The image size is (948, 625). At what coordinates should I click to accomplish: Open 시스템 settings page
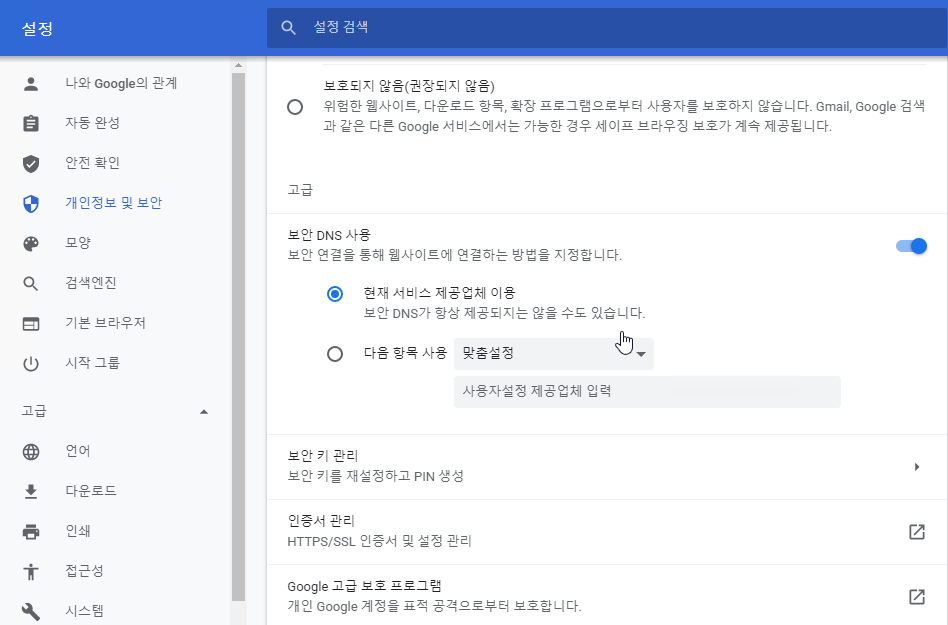pos(84,611)
